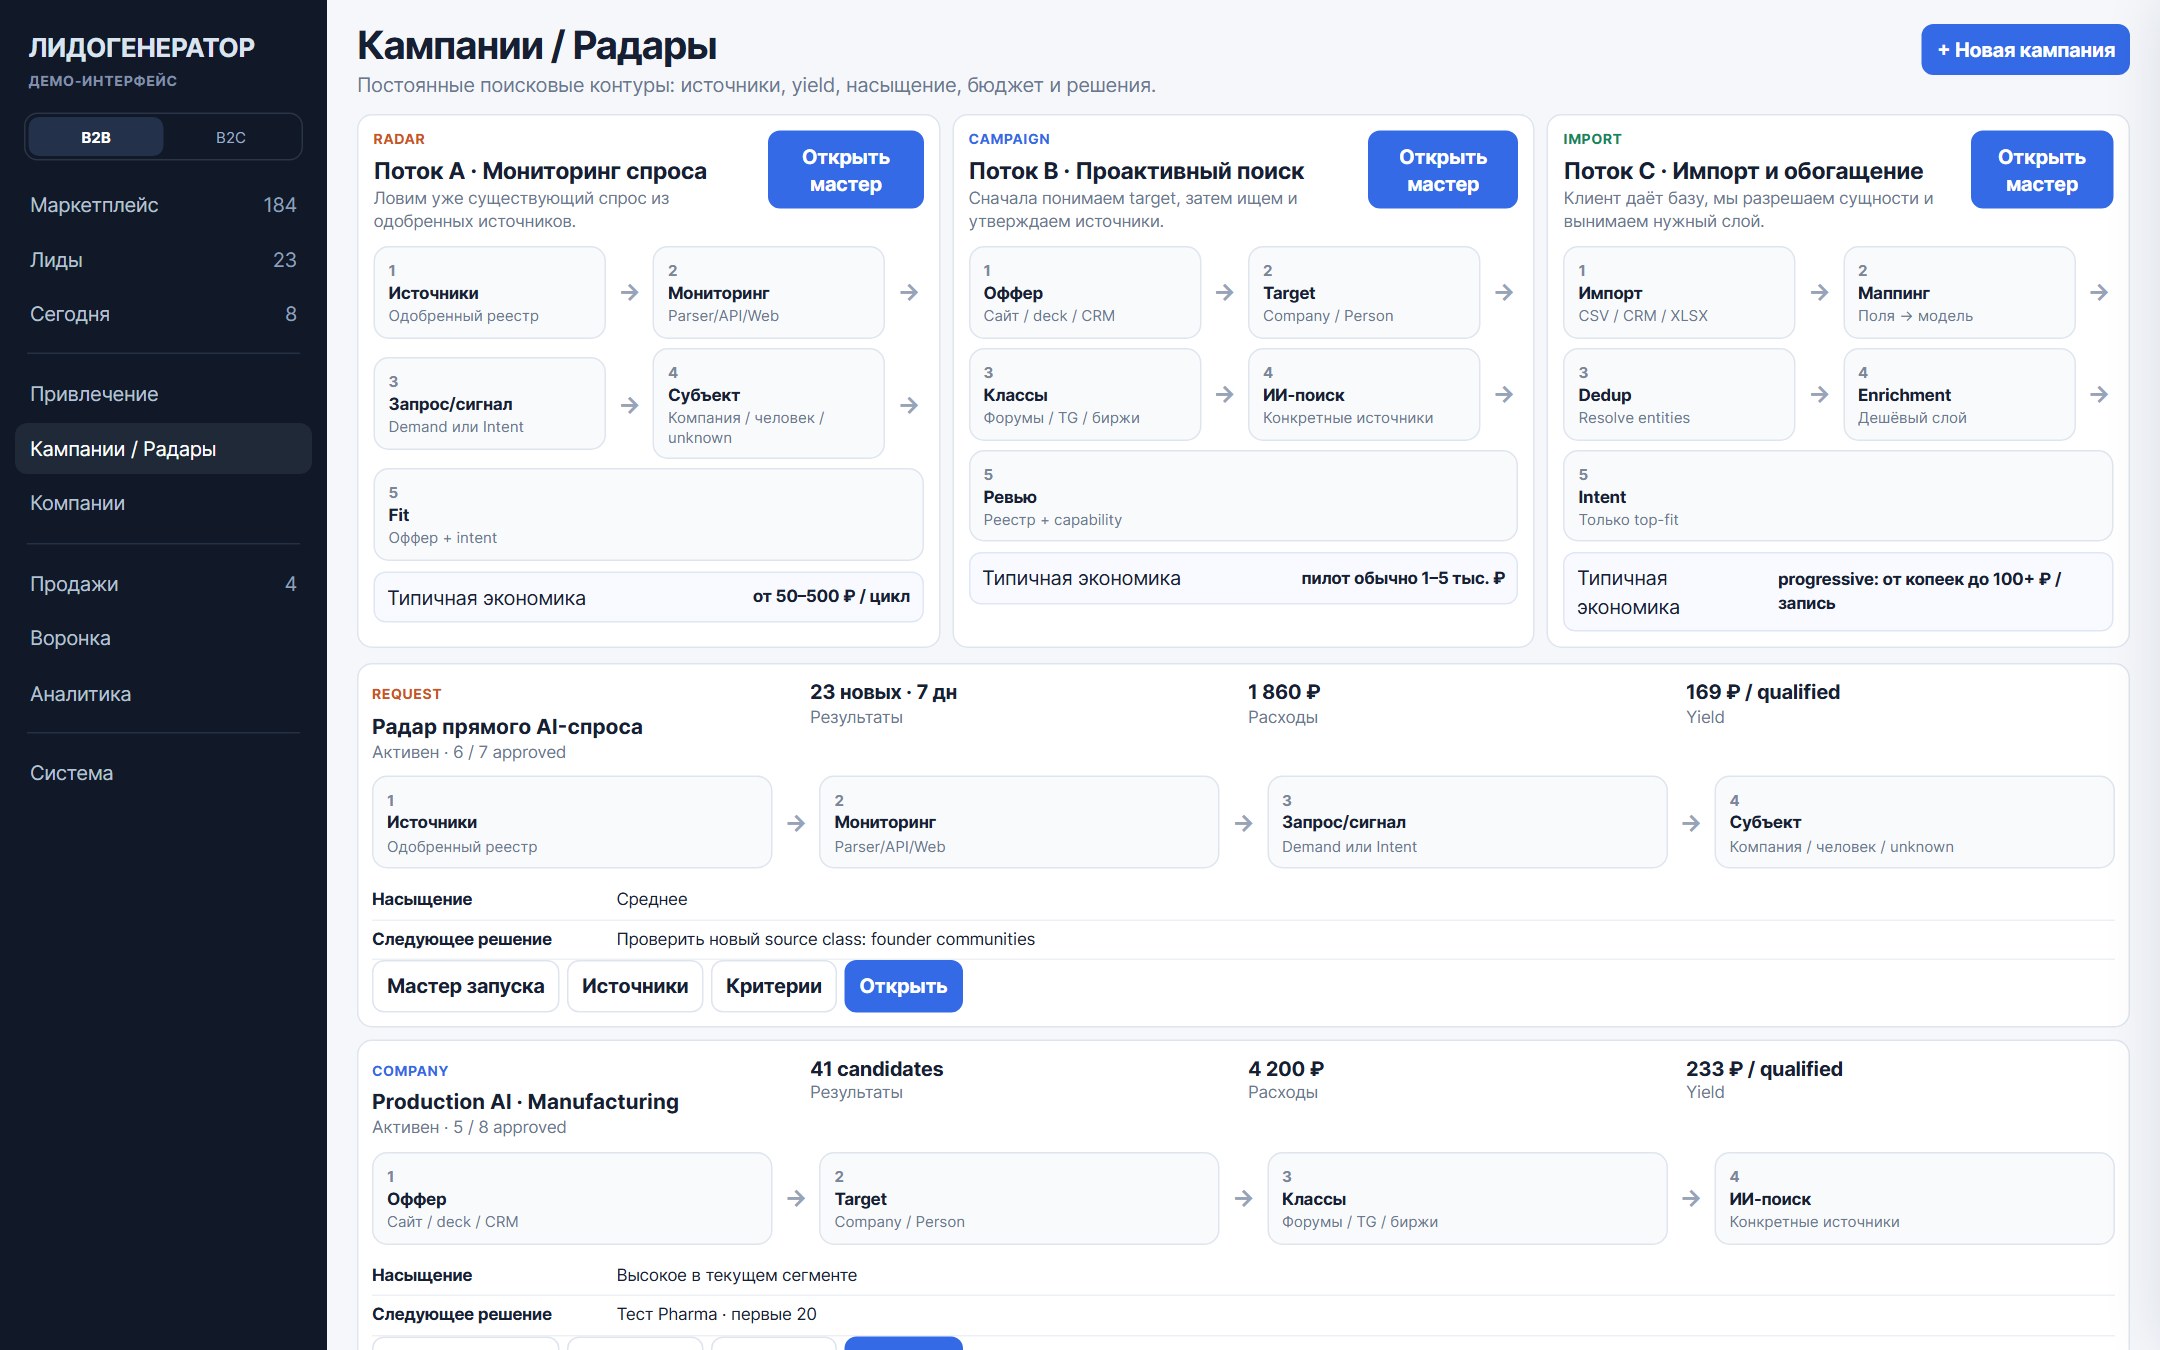Click Поток B step 4 ИИ-поиск card
Screen dimensions: 2160x1350
click(1363, 395)
